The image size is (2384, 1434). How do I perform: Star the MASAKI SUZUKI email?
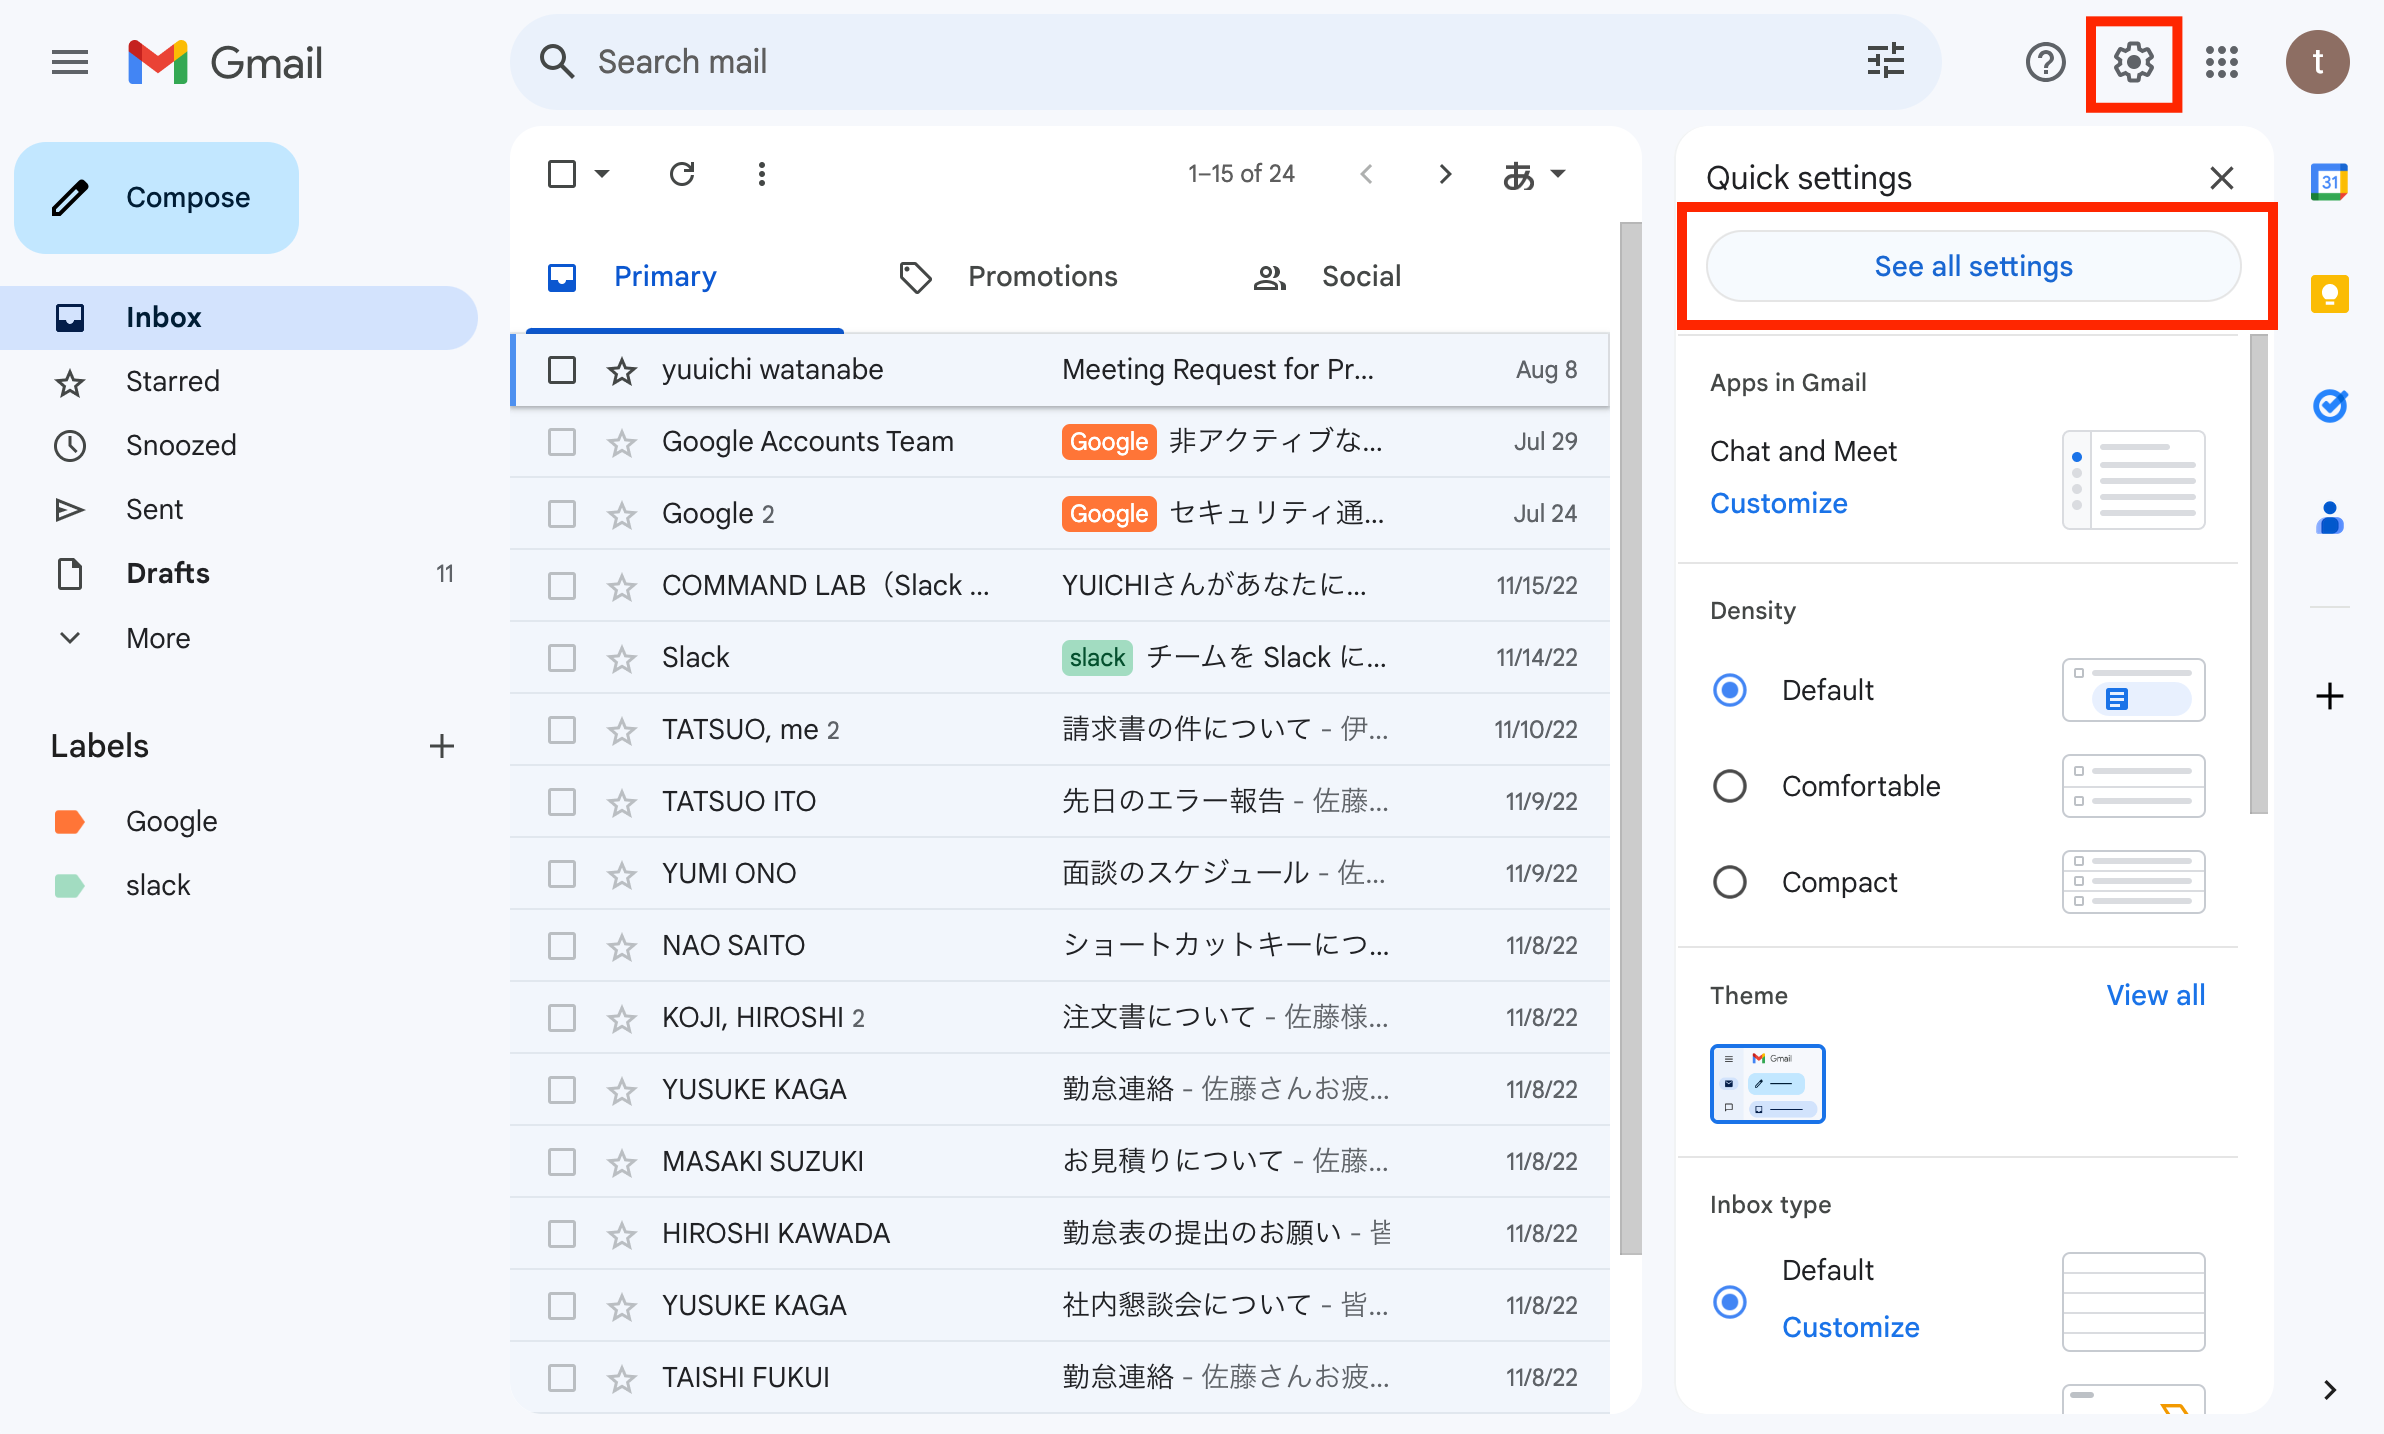click(x=622, y=1162)
